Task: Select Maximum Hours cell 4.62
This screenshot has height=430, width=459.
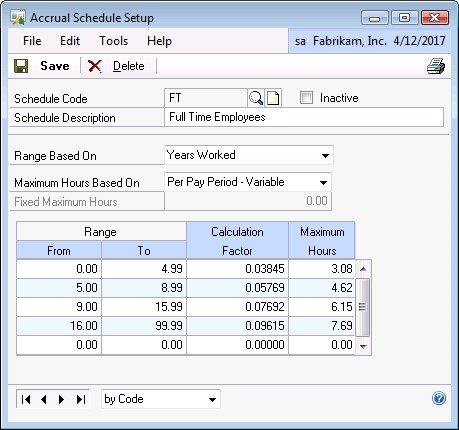Action: (x=322, y=288)
